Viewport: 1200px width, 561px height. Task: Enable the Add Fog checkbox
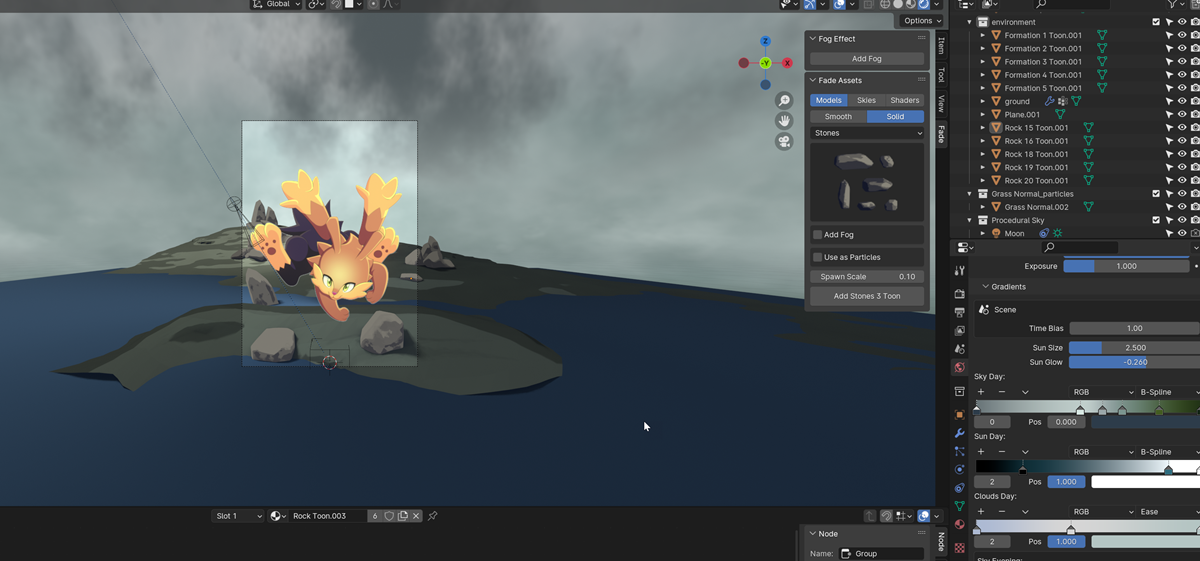(817, 235)
